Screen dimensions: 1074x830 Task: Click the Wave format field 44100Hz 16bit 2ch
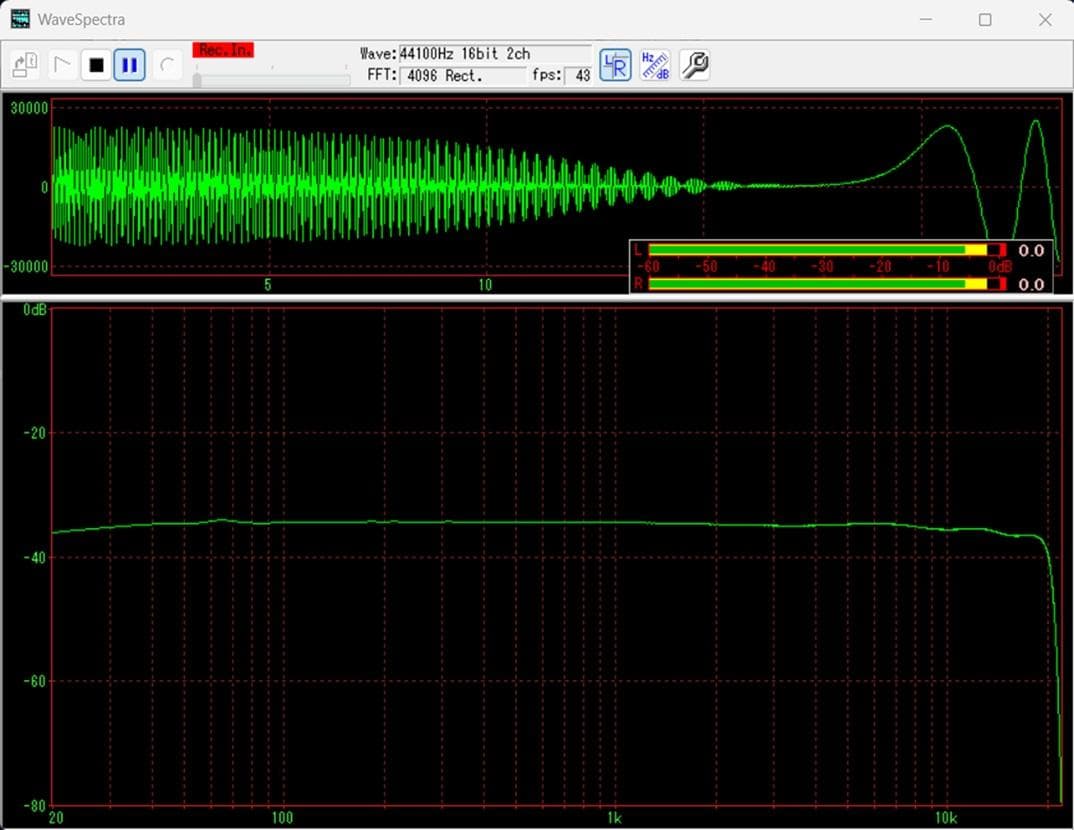[494, 54]
